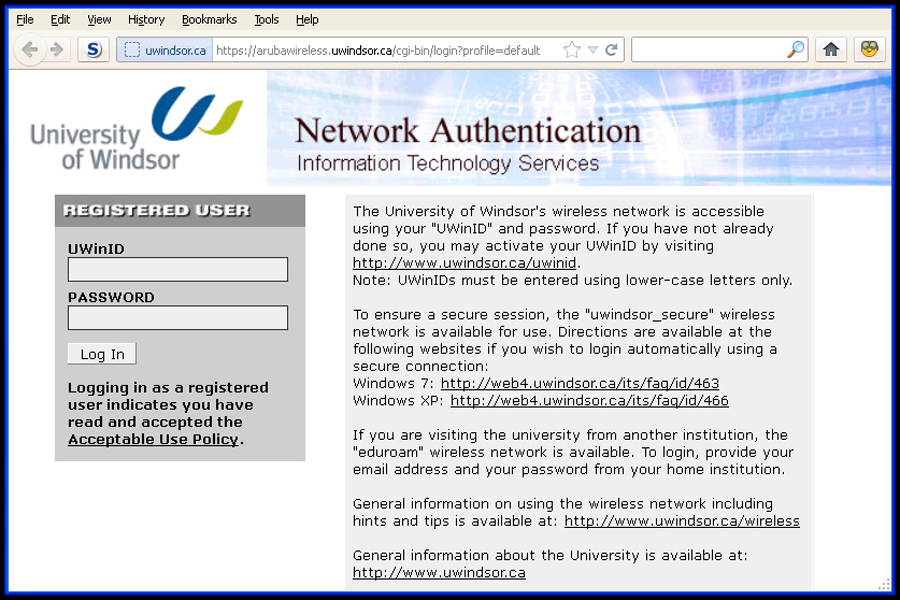
Task: Open the Windows 7 FAQ id 463 link
Action: point(579,384)
